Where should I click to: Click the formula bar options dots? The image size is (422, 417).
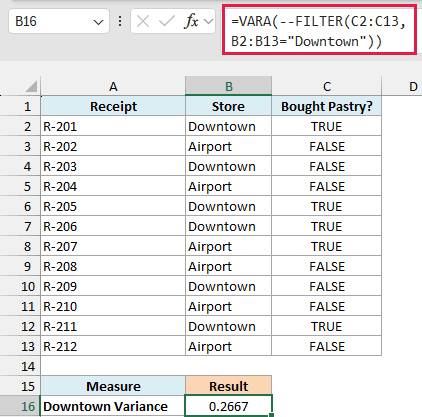120,21
